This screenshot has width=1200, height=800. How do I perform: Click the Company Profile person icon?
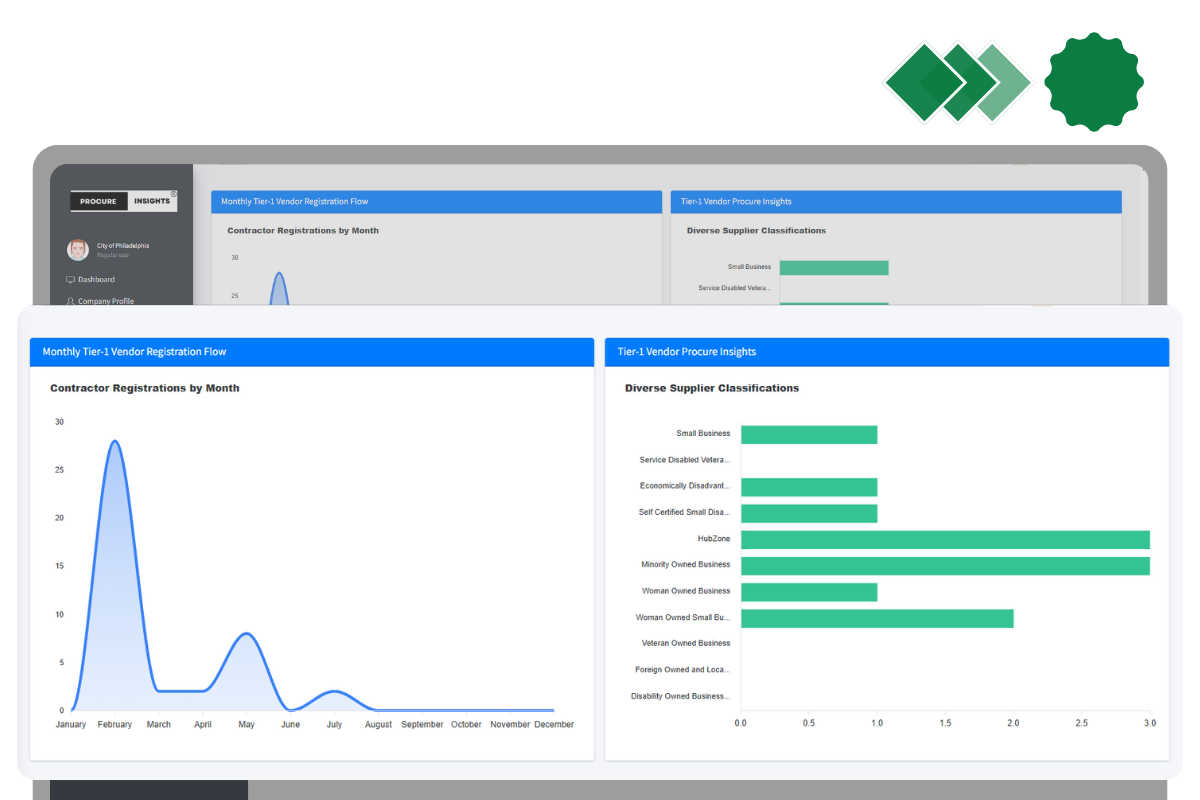[71, 301]
